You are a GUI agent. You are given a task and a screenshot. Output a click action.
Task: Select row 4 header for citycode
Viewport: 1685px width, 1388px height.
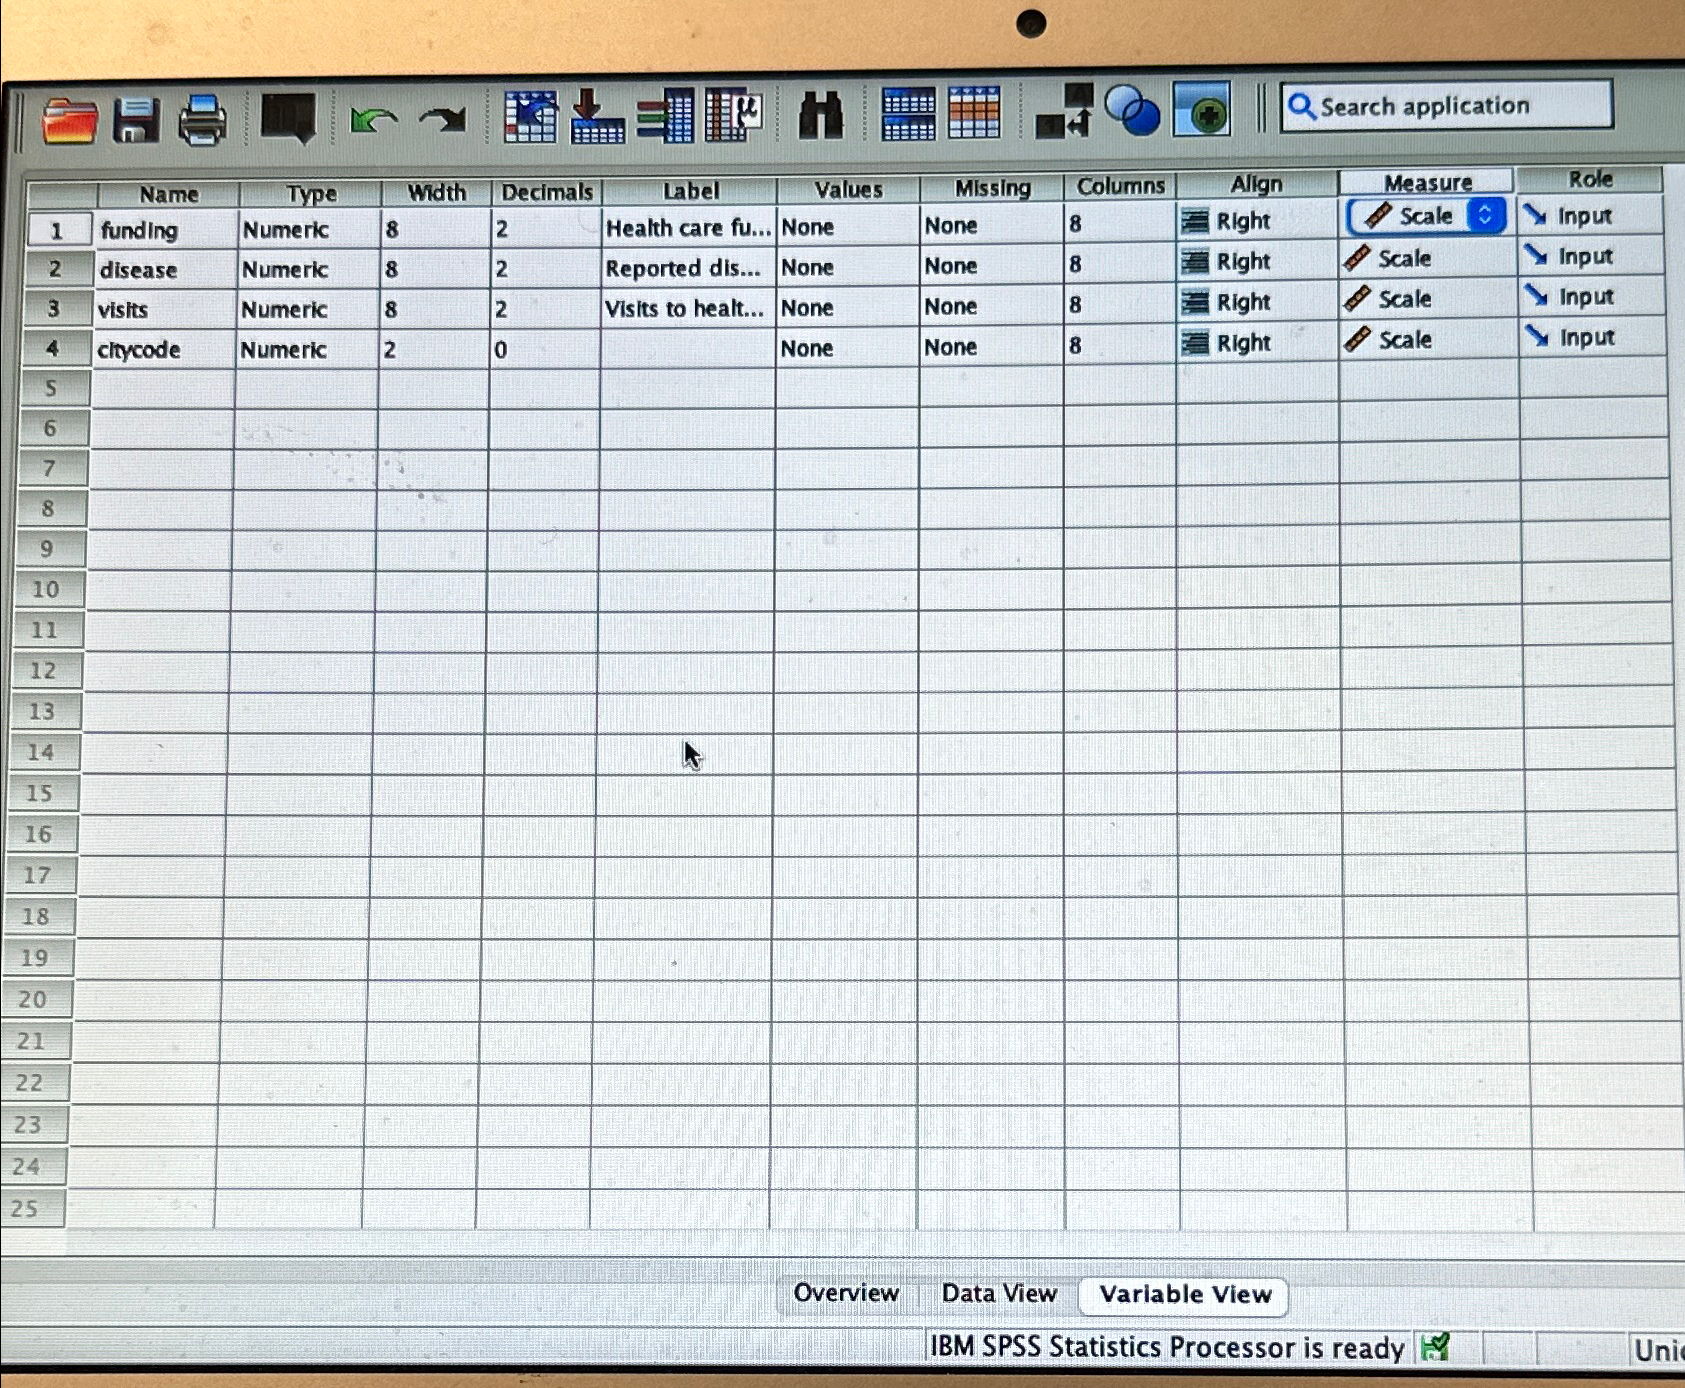(53, 349)
